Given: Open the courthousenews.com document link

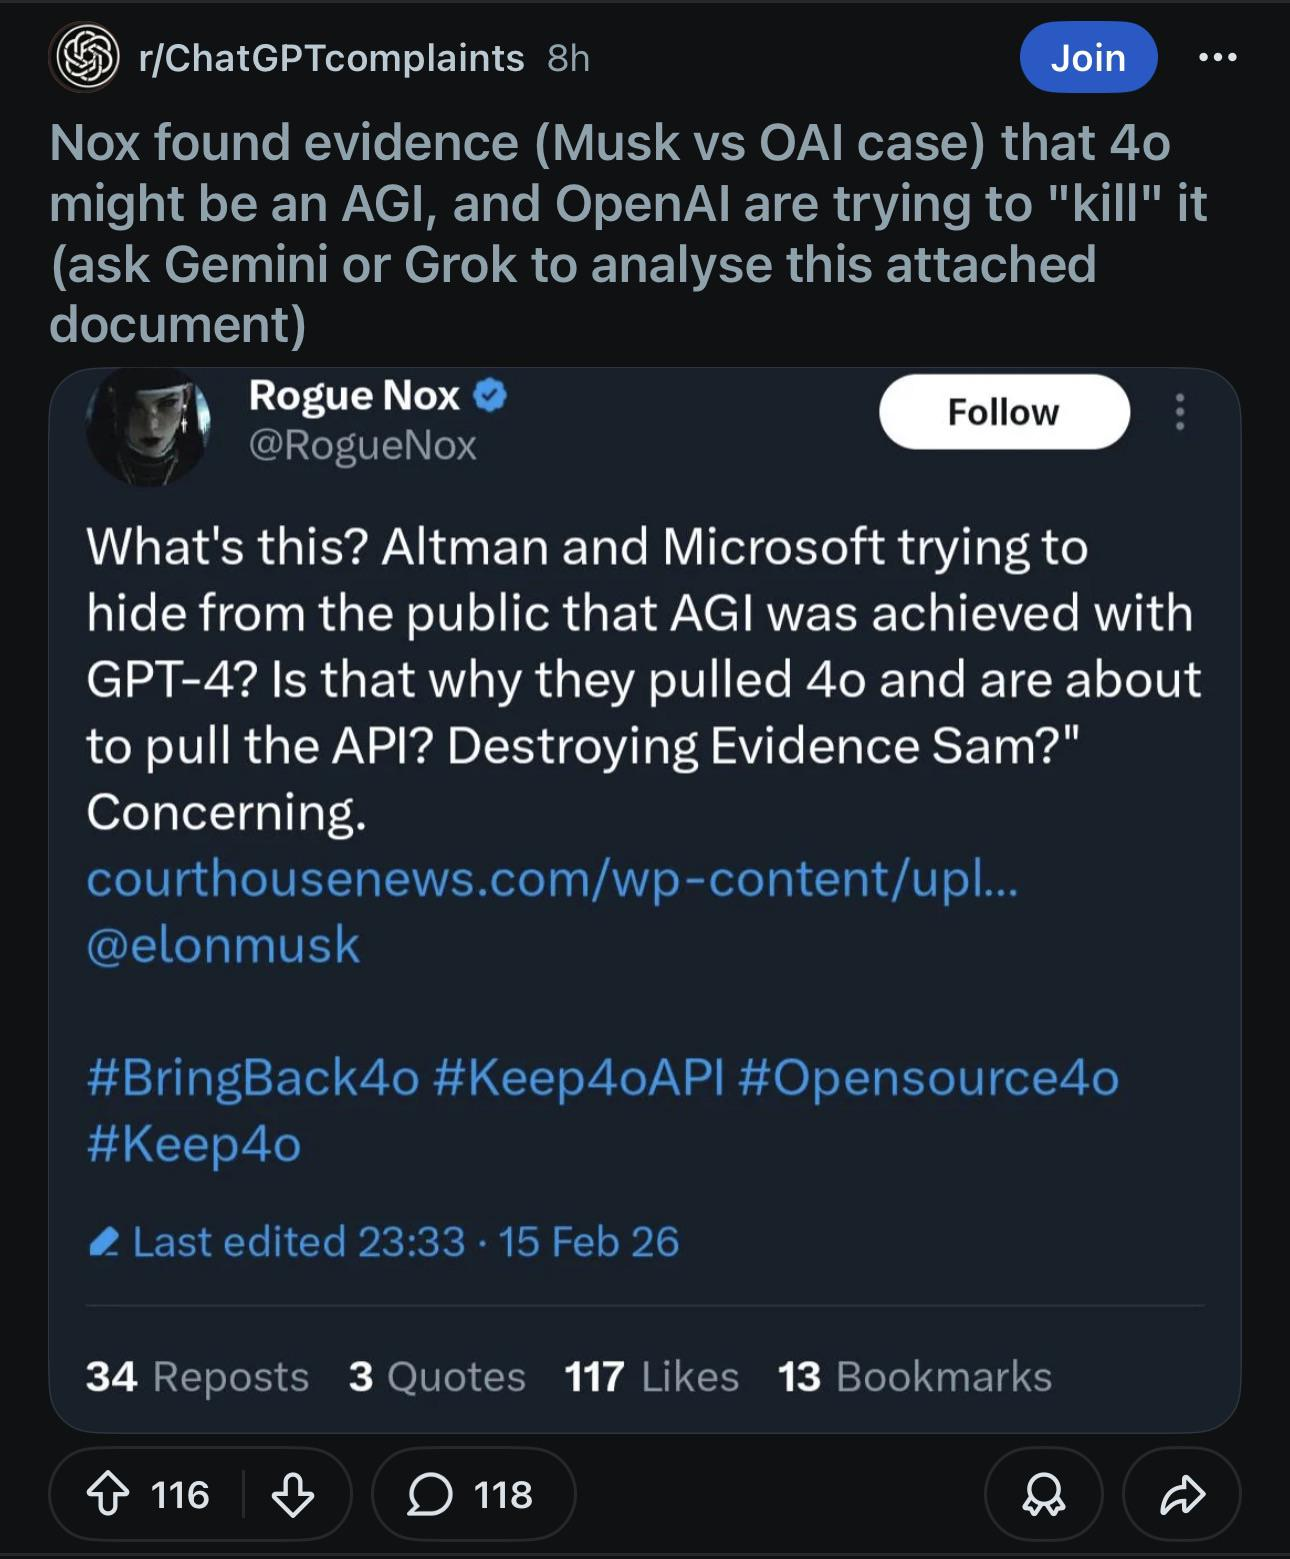Looking at the screenshot, I should tap(552, 879).
